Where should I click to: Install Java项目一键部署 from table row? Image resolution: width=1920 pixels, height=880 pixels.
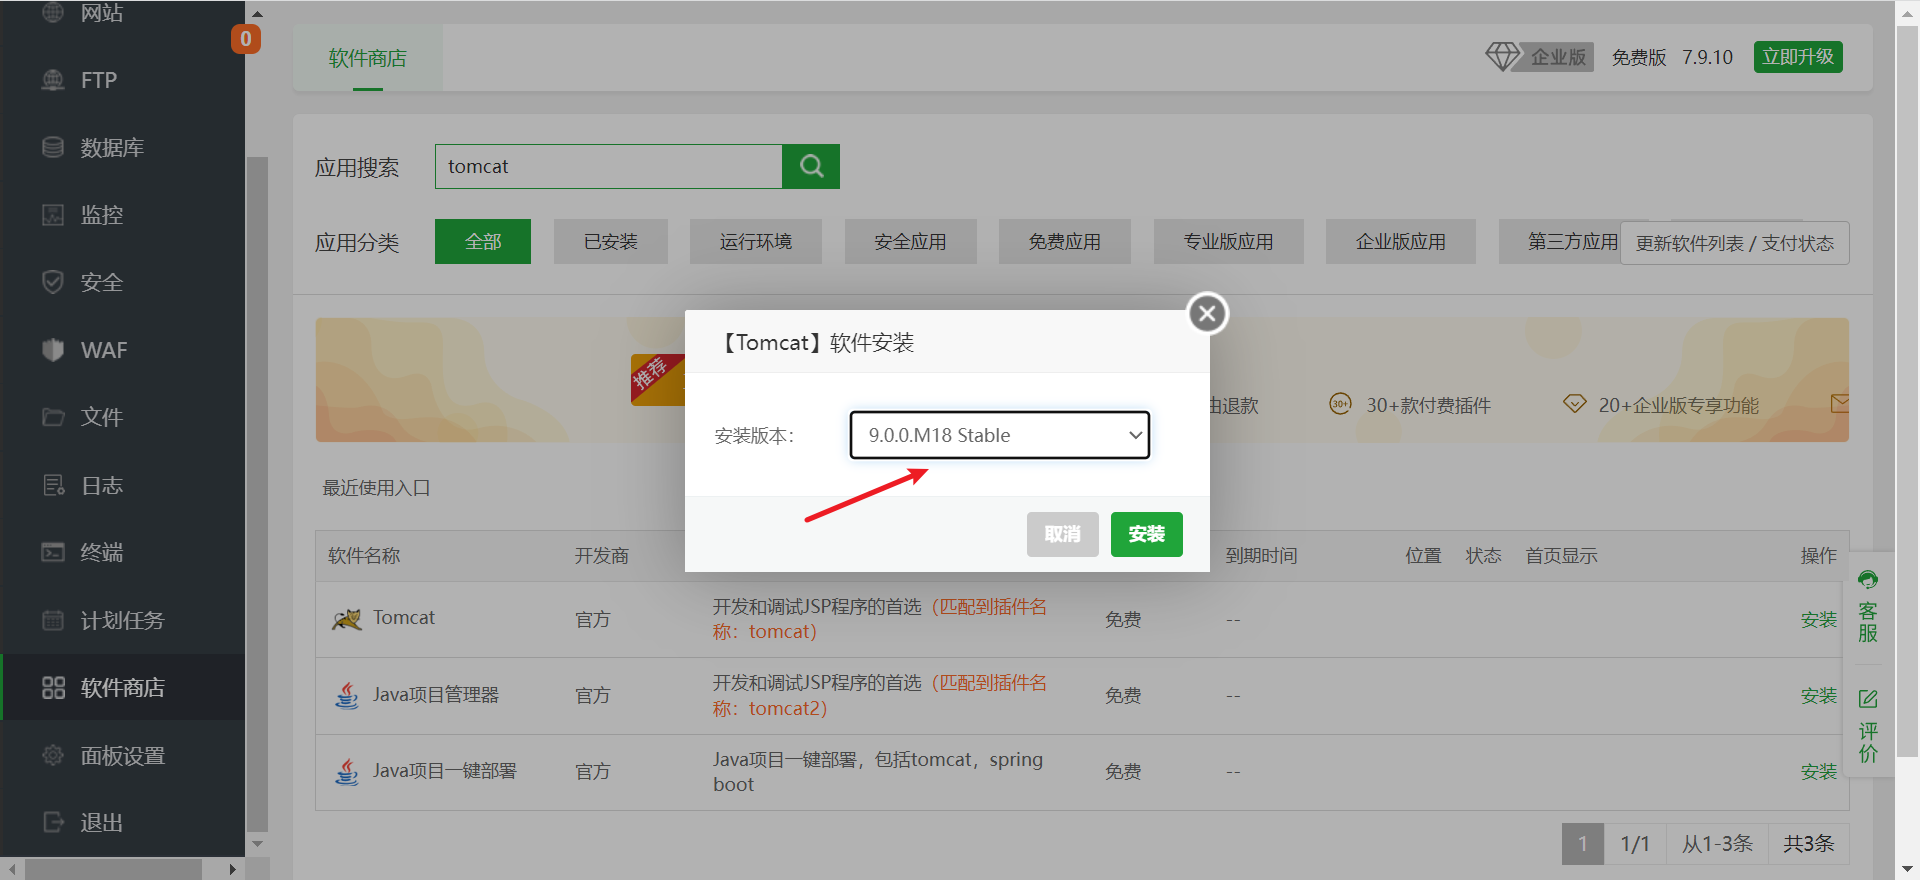[1819, 772]
